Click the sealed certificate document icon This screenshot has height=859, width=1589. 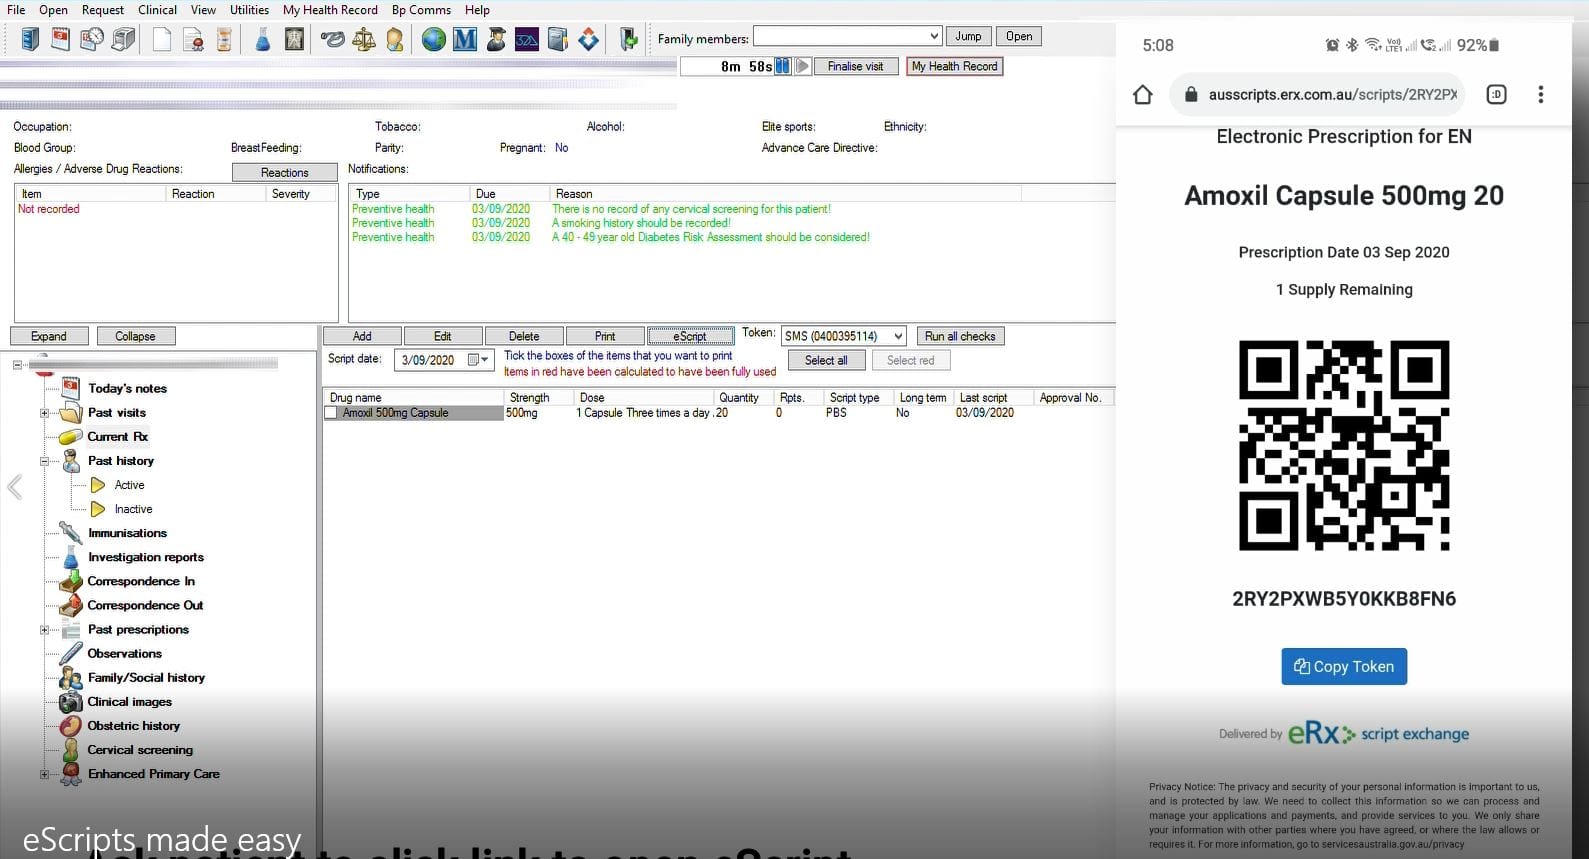point(194,39)
